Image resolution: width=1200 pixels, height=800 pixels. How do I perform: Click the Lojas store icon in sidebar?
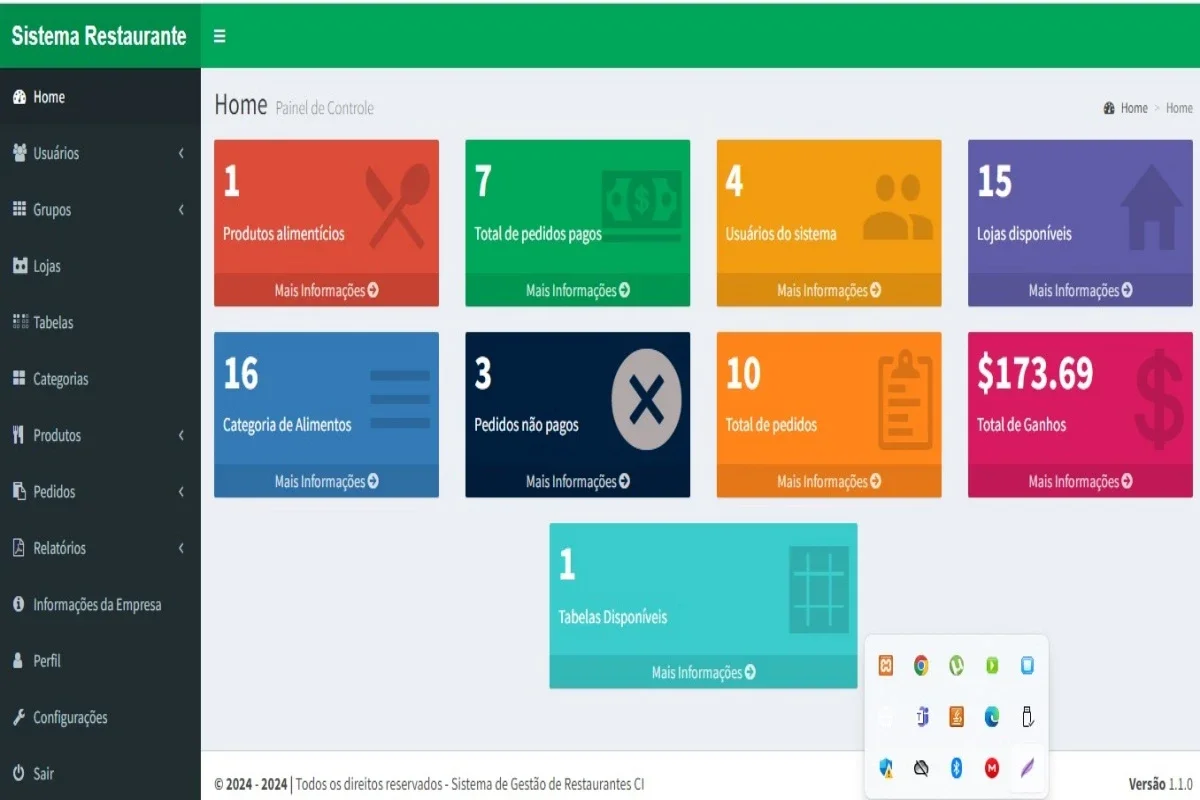pyautogui.click(x=19, y=266)
